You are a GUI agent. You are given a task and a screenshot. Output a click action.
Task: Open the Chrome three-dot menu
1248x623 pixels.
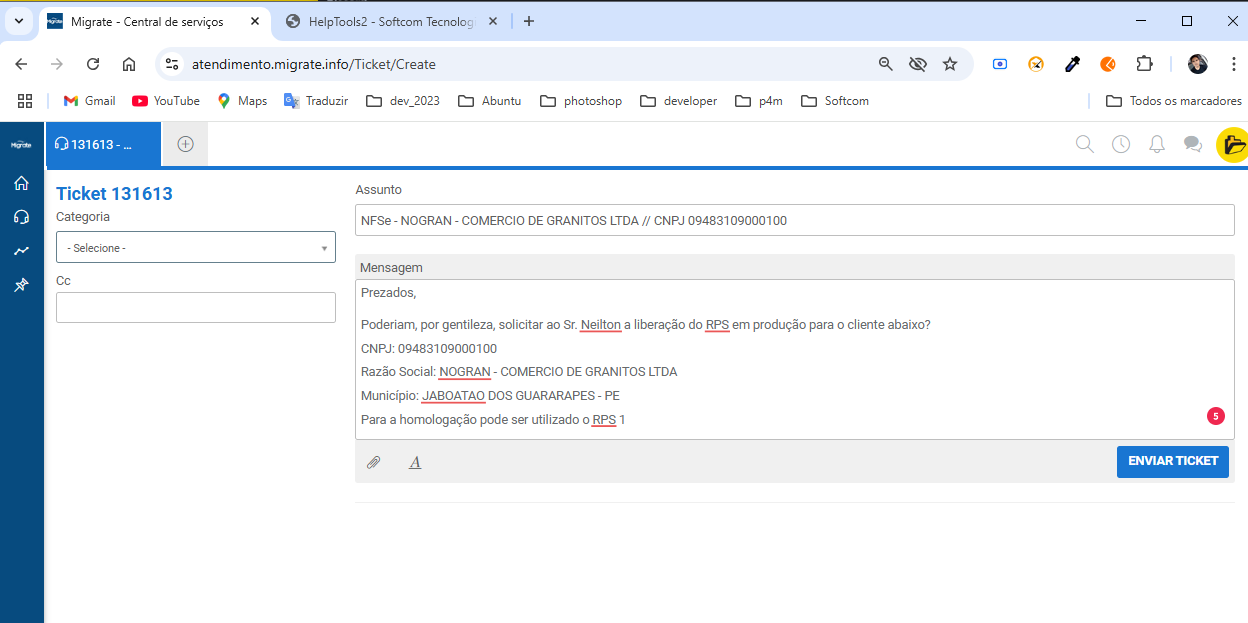tap(1234, 63)
